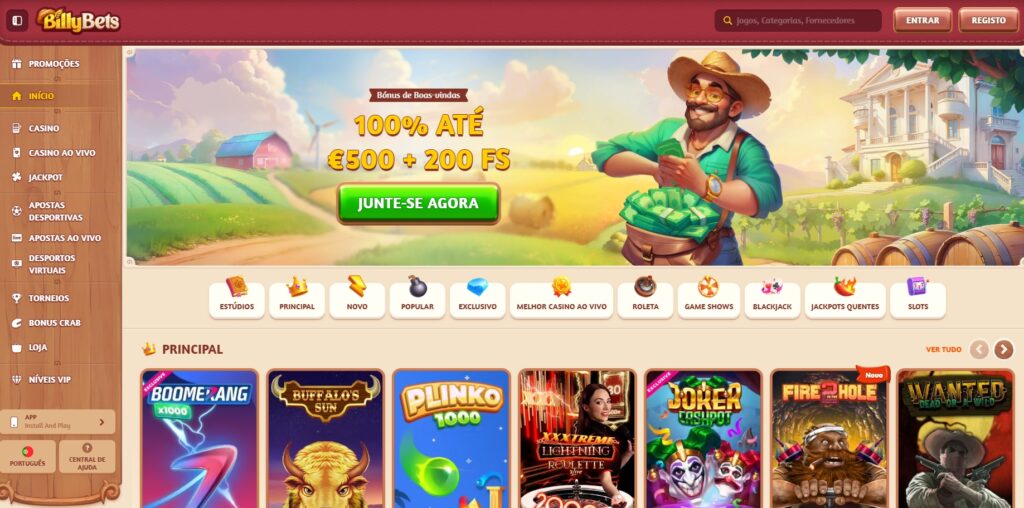Choose the Popular bomb category icon
The image size is (1024, 508).
tap(417, 286)
